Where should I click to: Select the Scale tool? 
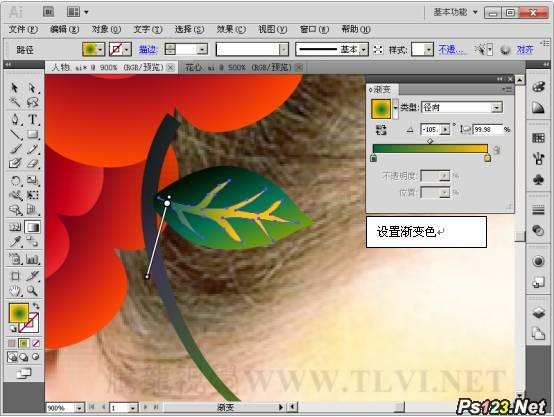(x=33, y=181)
